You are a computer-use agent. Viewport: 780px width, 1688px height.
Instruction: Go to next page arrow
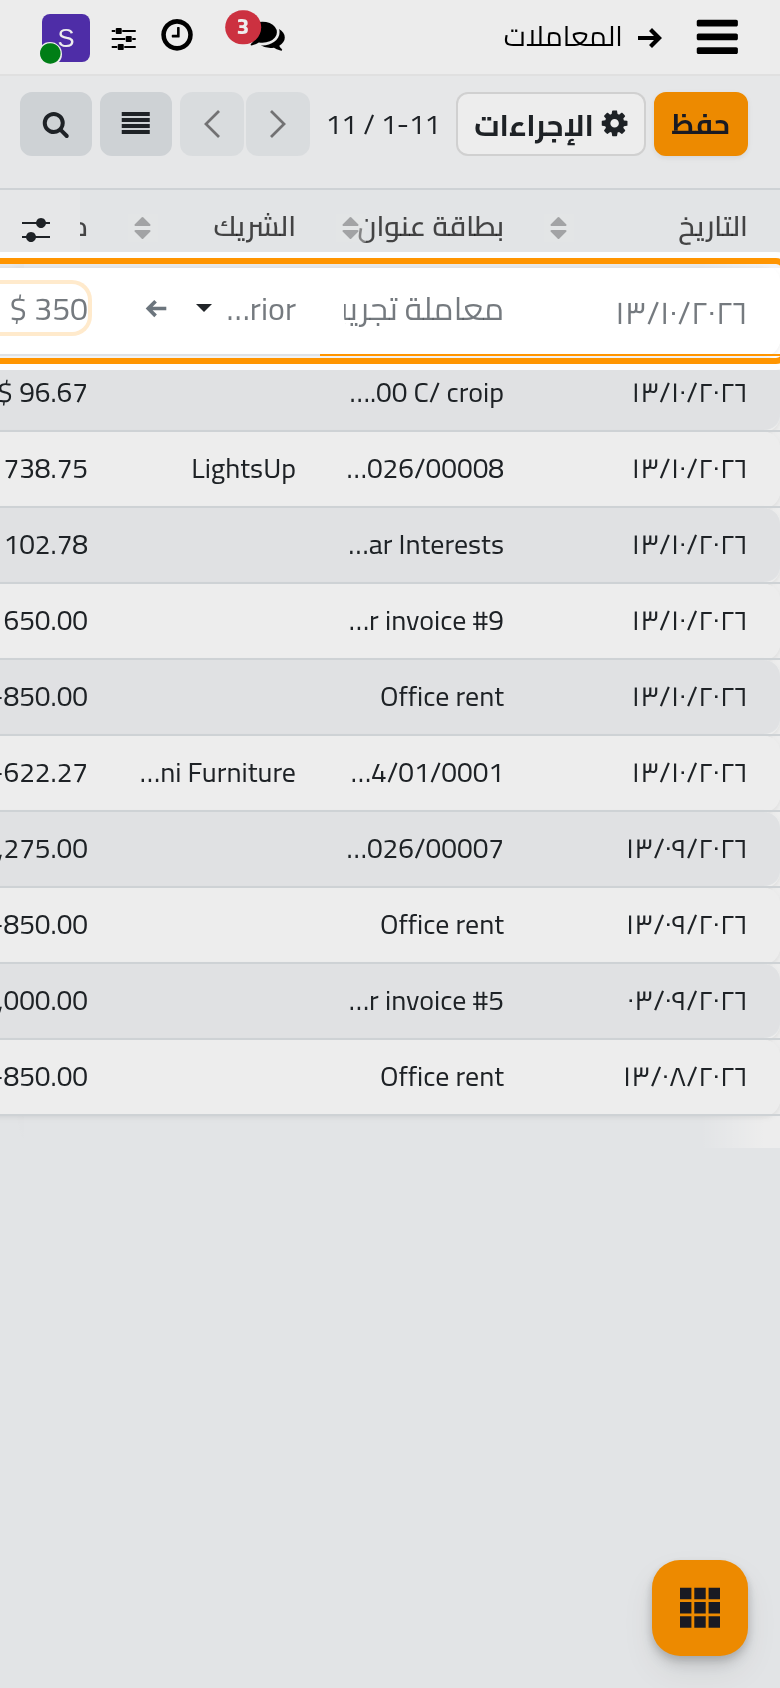pyautogui.click(x=278, y=124)
